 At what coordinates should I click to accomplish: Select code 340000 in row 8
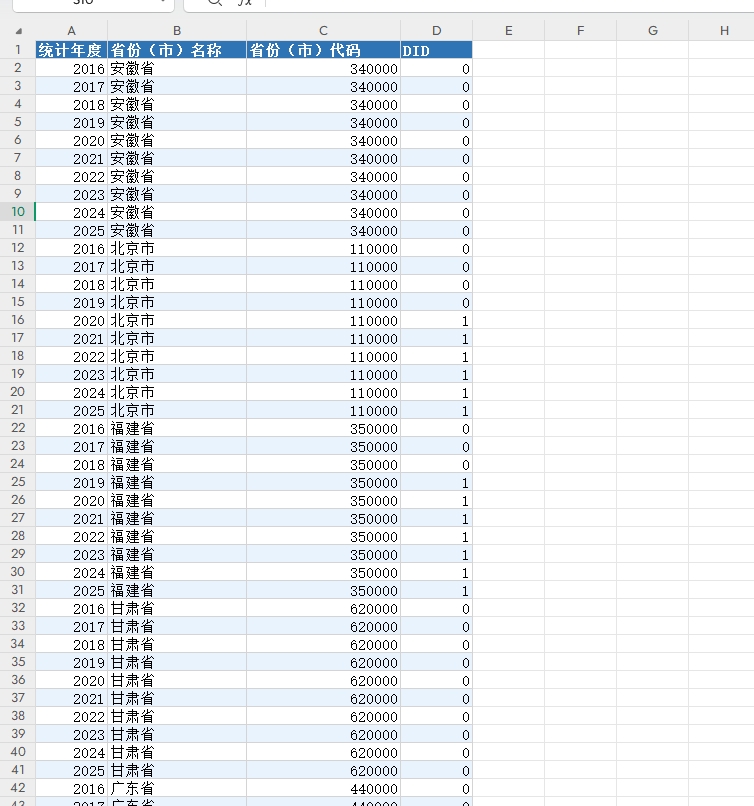tap(323, 176)
